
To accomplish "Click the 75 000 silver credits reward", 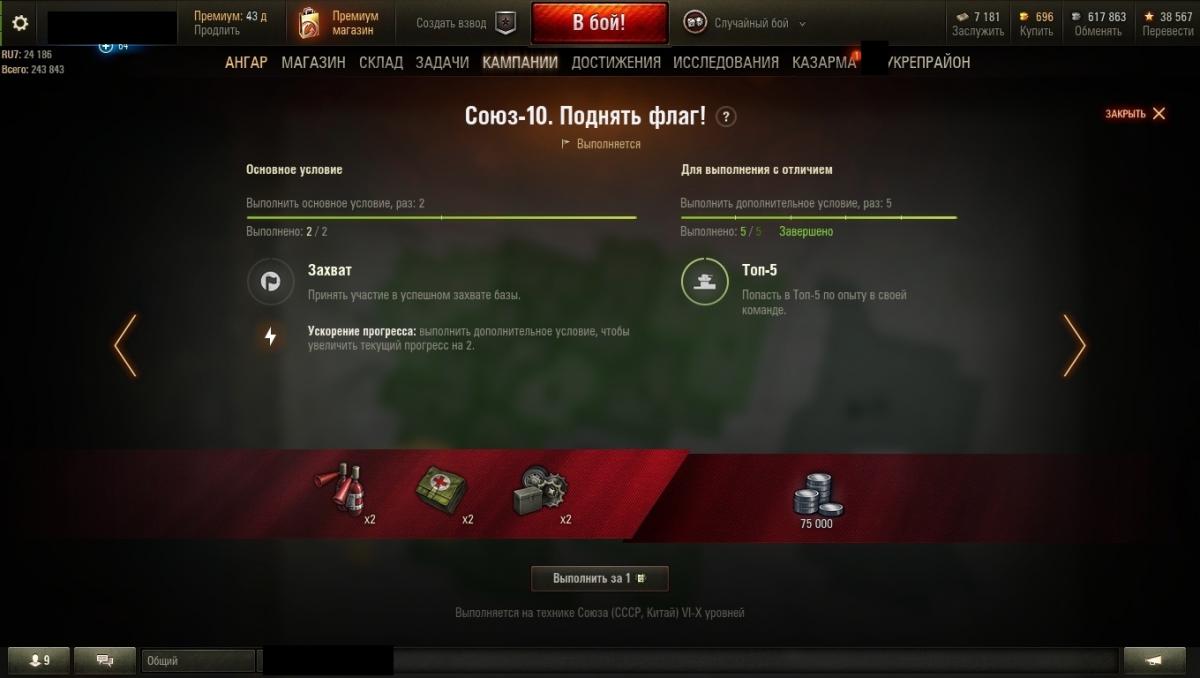I will [x=817, y=500].
